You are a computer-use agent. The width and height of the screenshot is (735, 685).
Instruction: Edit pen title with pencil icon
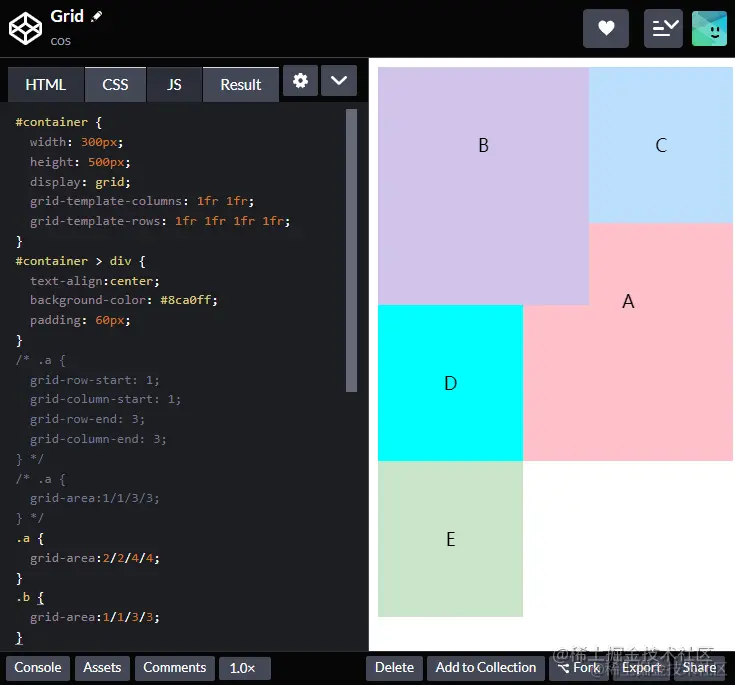point(97,16)
